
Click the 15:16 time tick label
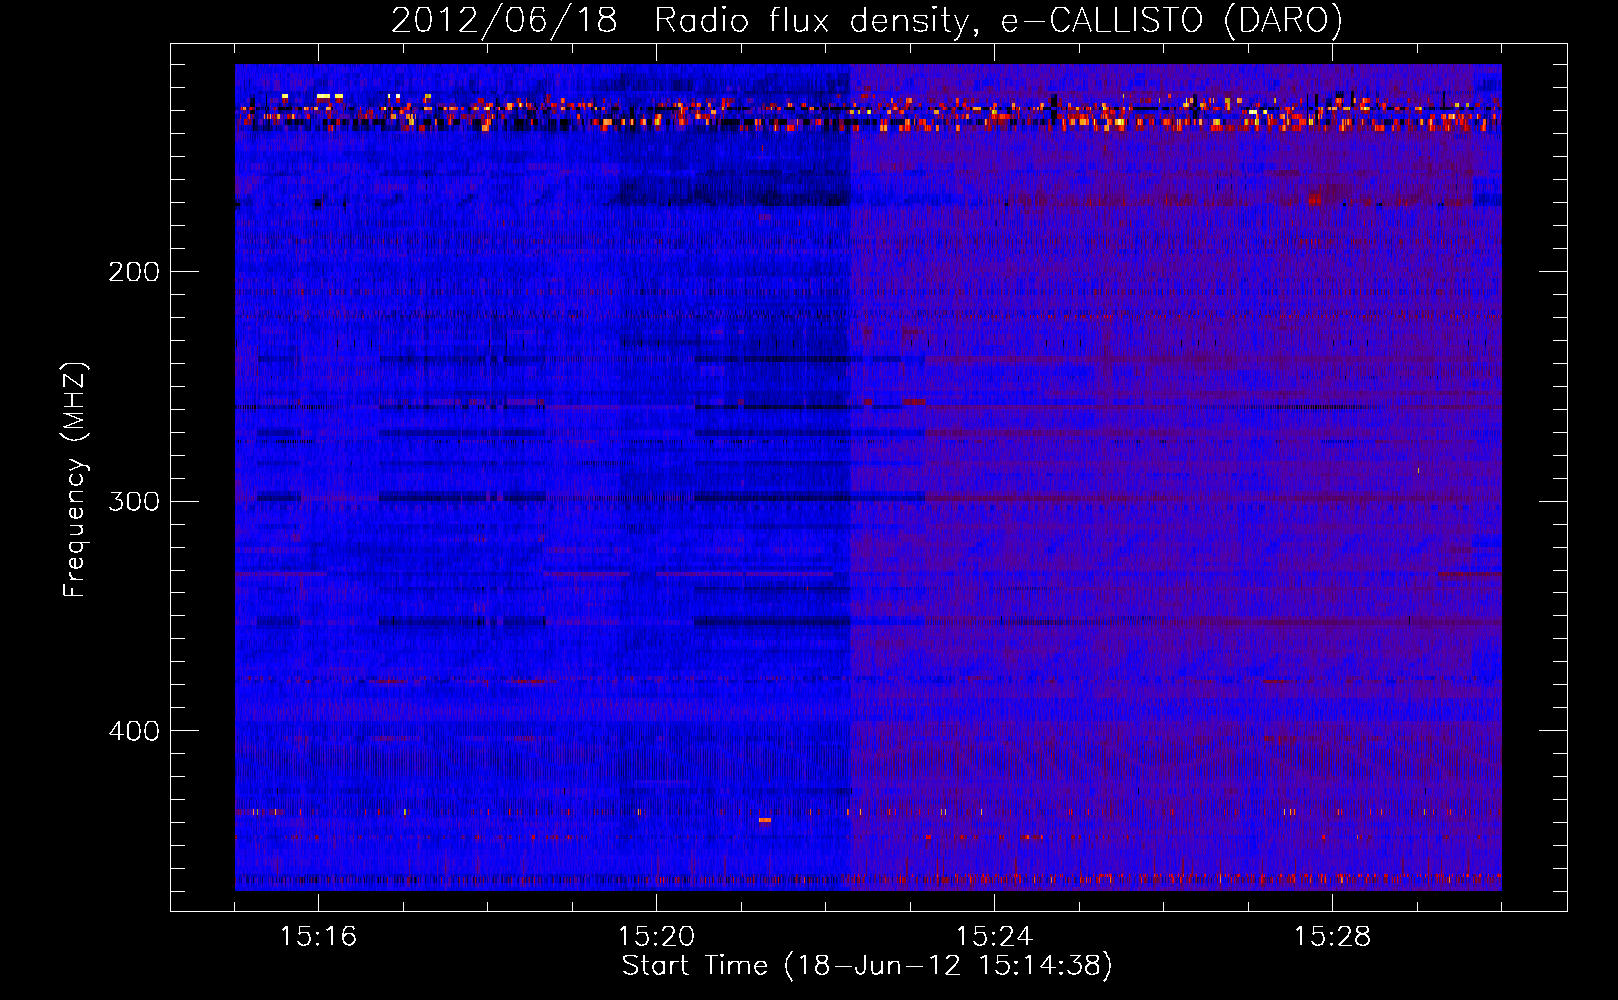pos(318,937)
